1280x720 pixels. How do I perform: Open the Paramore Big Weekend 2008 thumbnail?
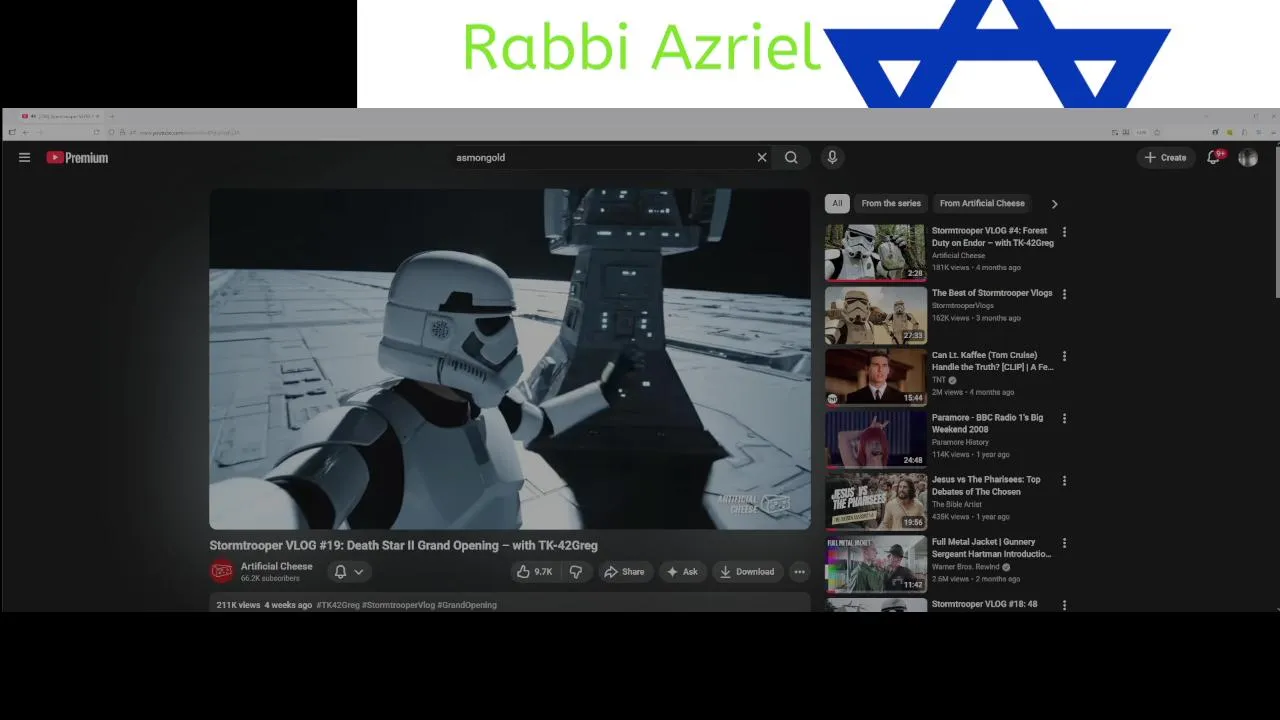pos(876,439)
